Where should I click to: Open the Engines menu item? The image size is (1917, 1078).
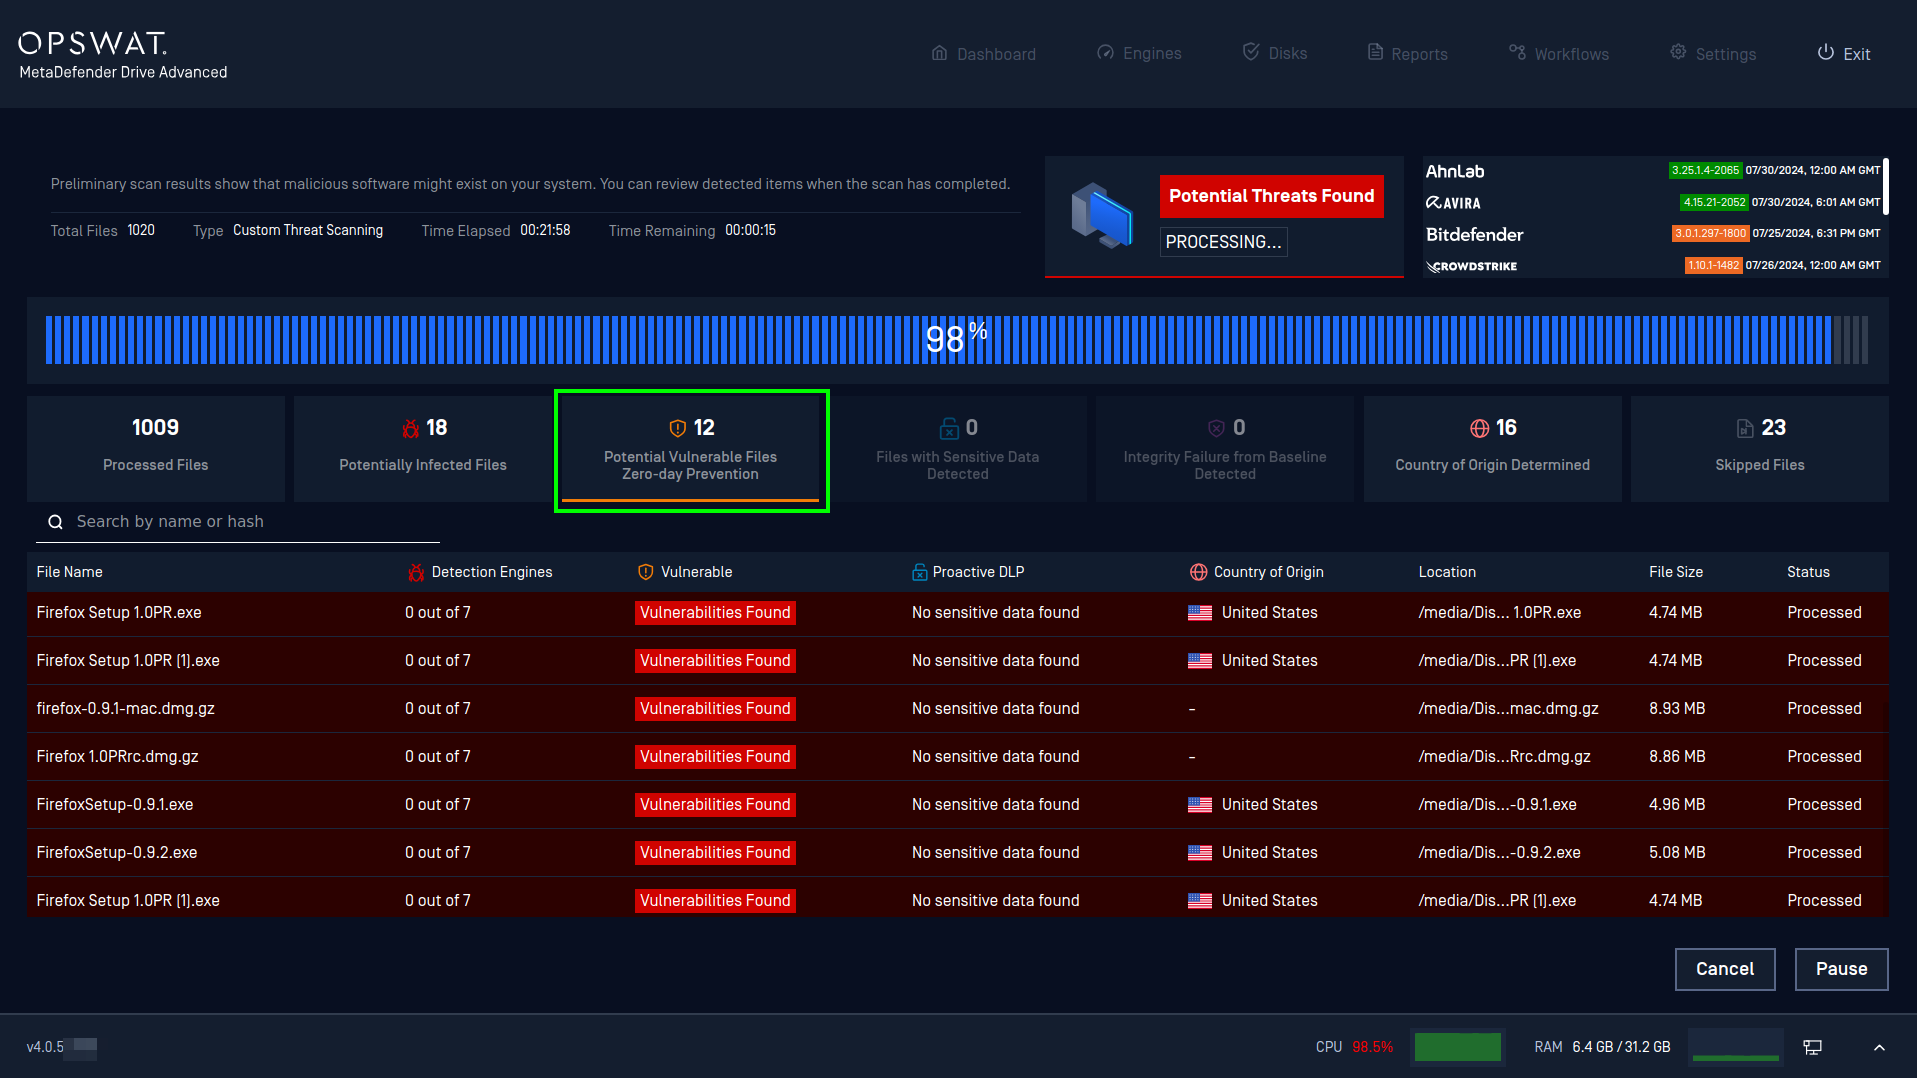tap(1139, 54)
